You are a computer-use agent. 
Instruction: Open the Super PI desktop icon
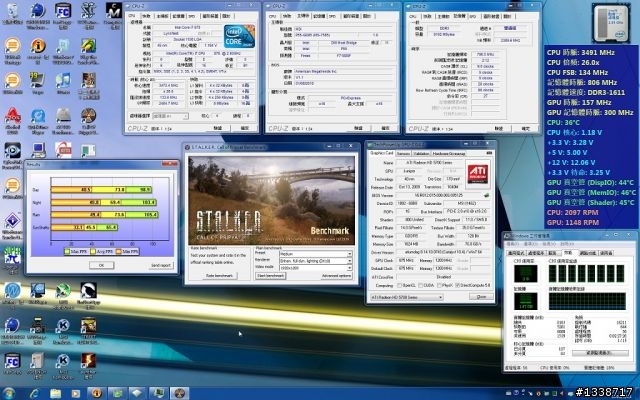point(12,256)
